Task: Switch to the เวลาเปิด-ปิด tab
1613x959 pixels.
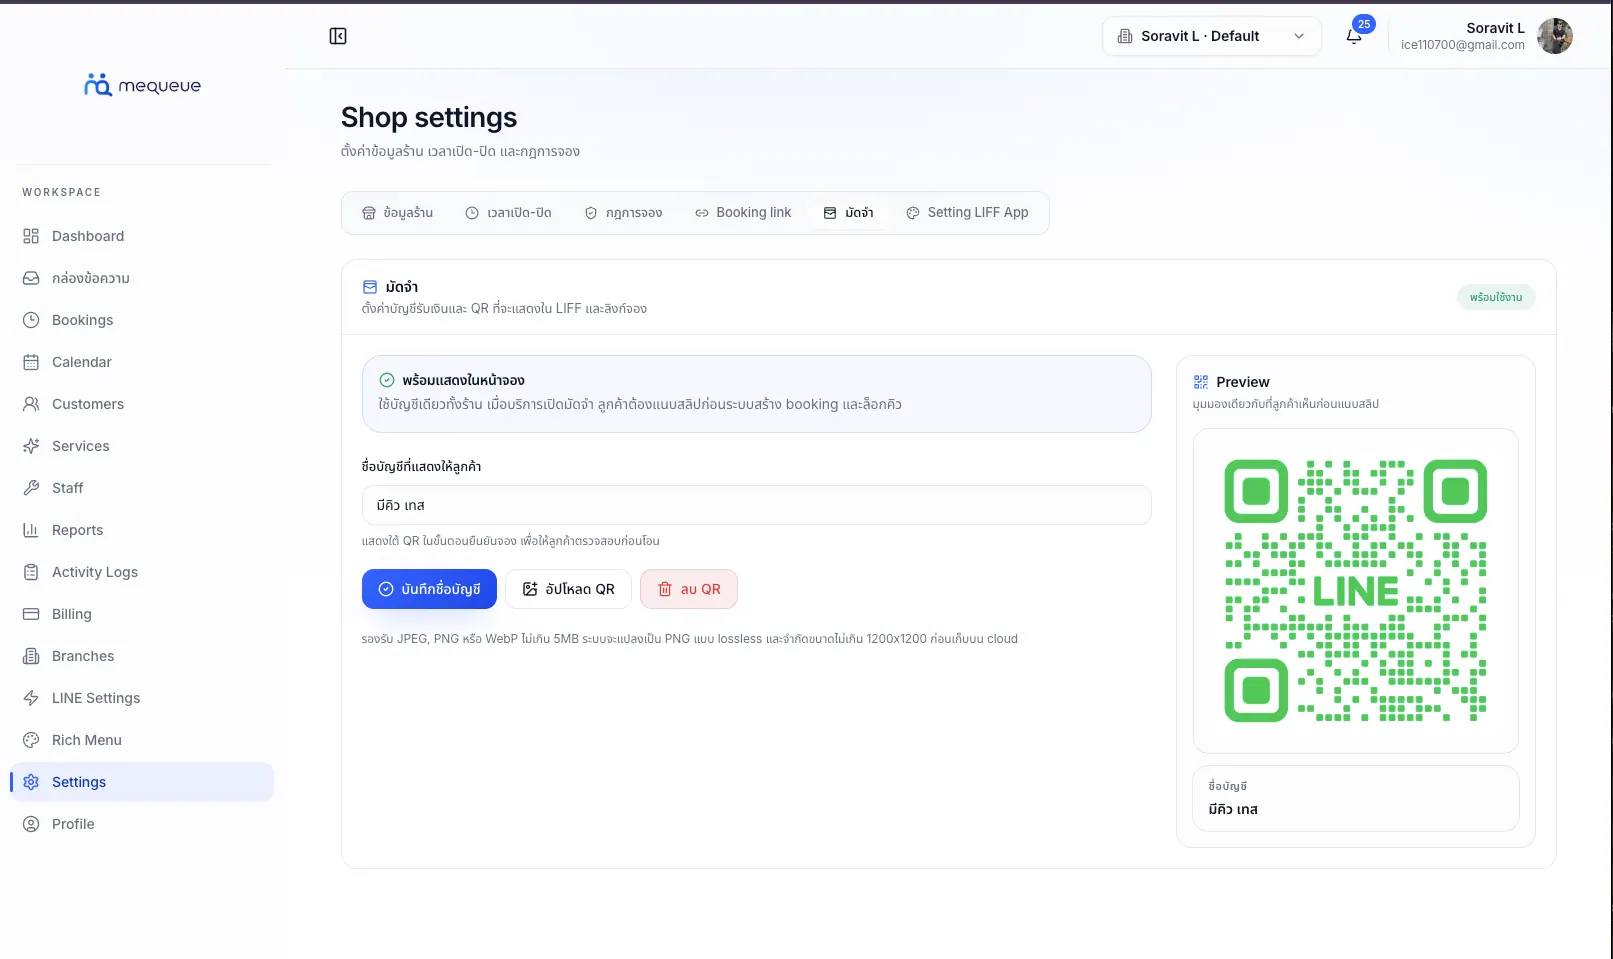Action: [508, 213]
